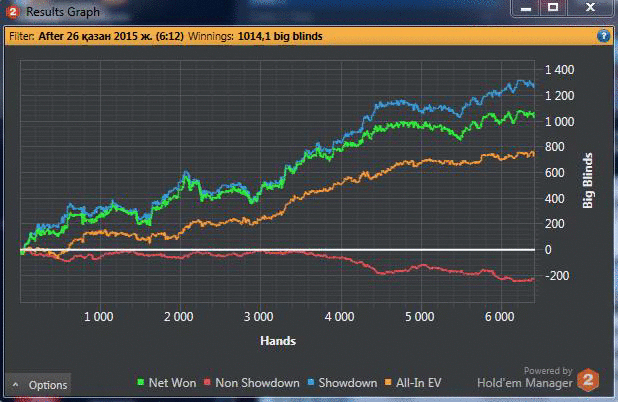Screen dimensions: 618x402
Task: Click the orange All-In EV color swatch
Action: 391,383
